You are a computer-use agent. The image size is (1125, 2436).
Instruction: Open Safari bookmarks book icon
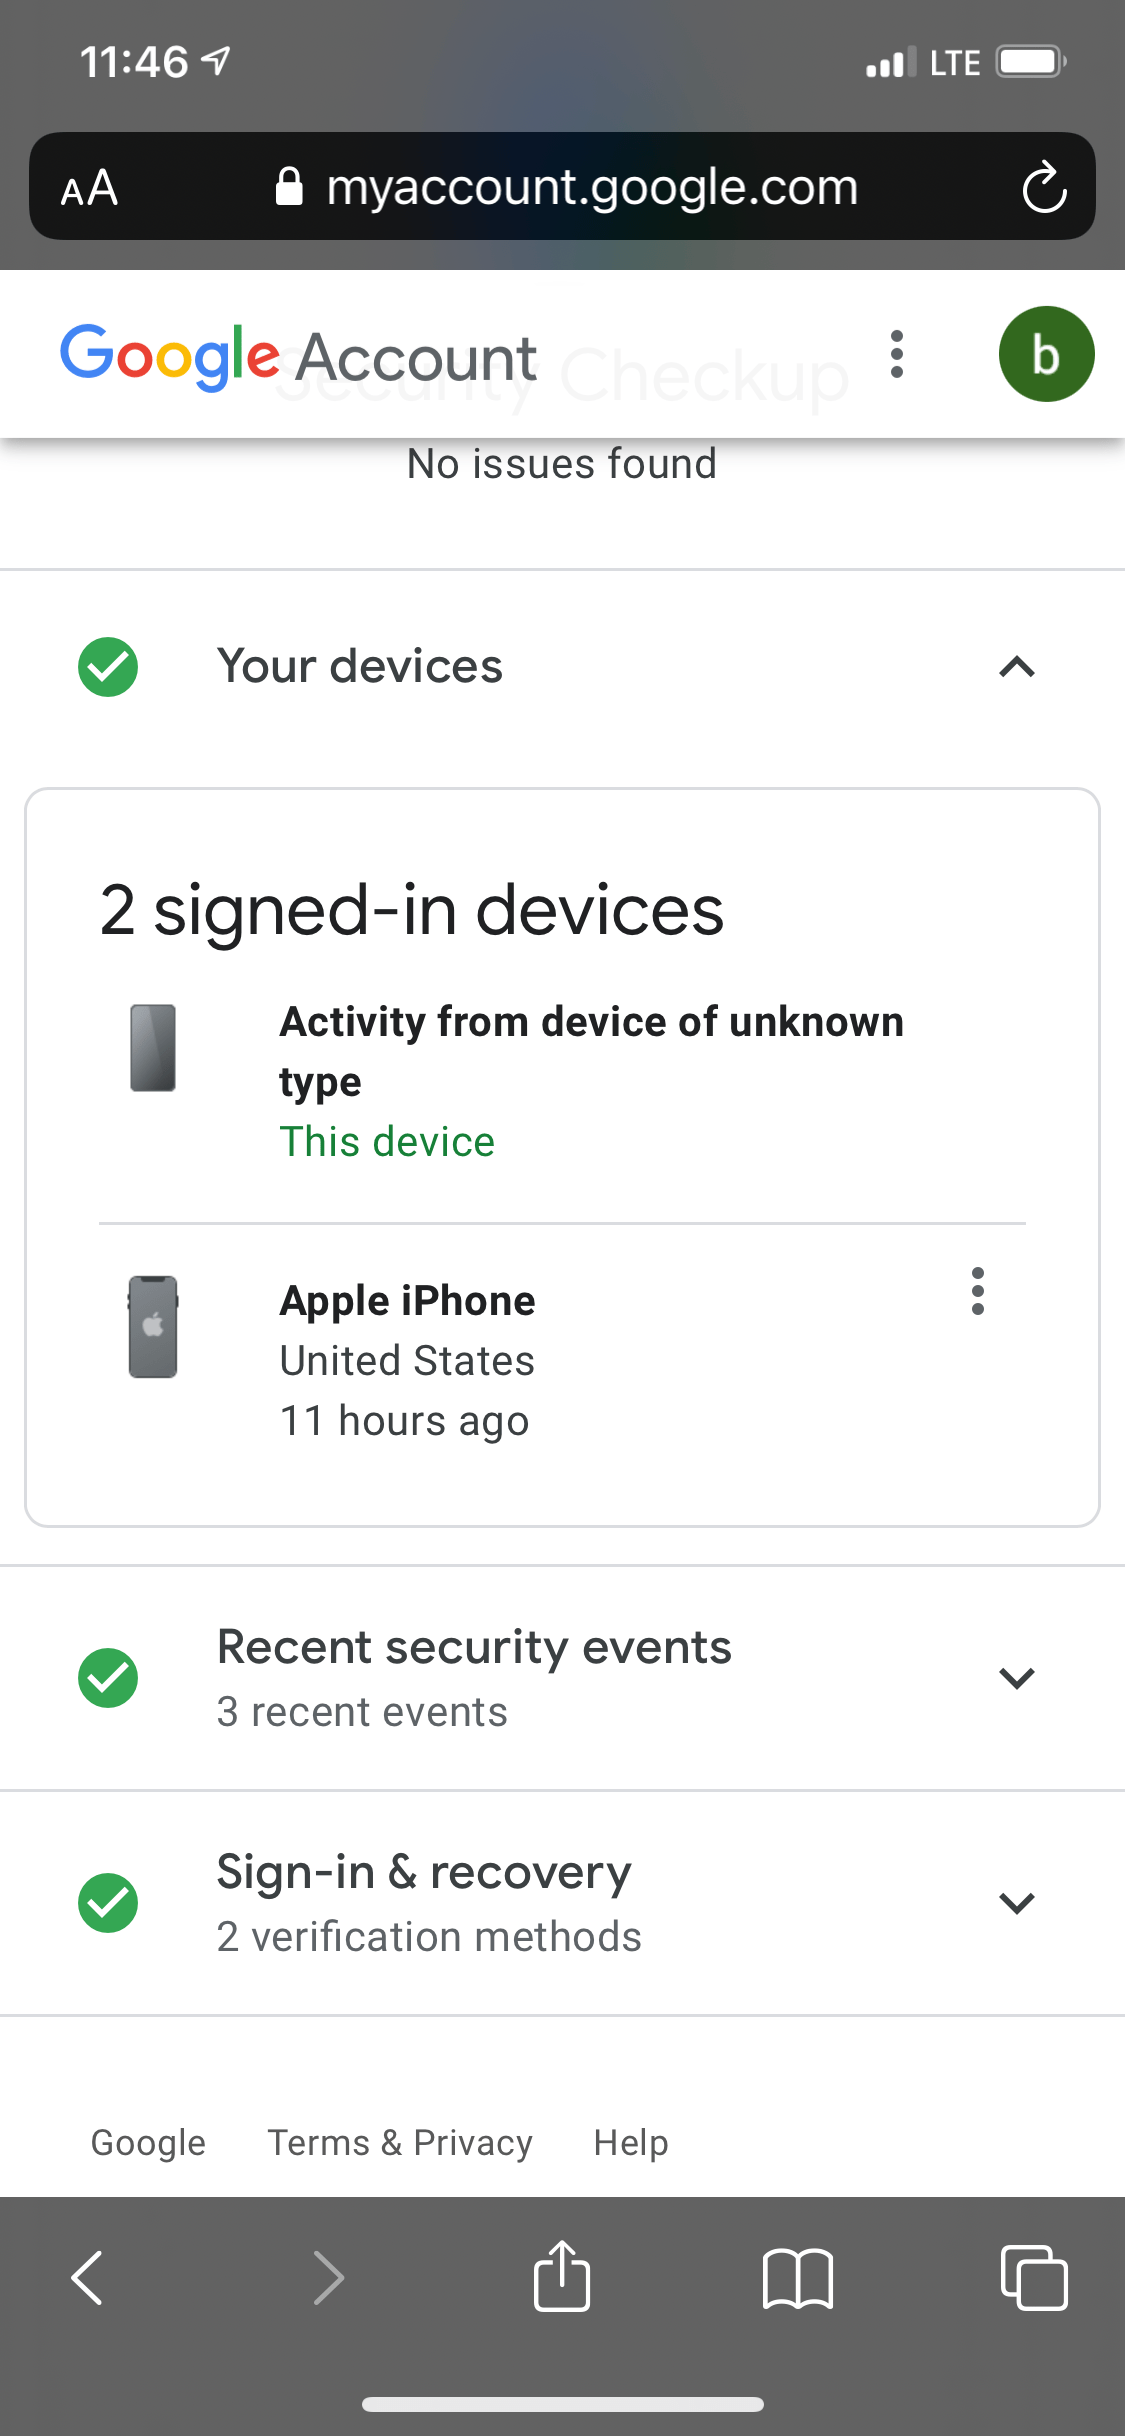click(797, 2278)
